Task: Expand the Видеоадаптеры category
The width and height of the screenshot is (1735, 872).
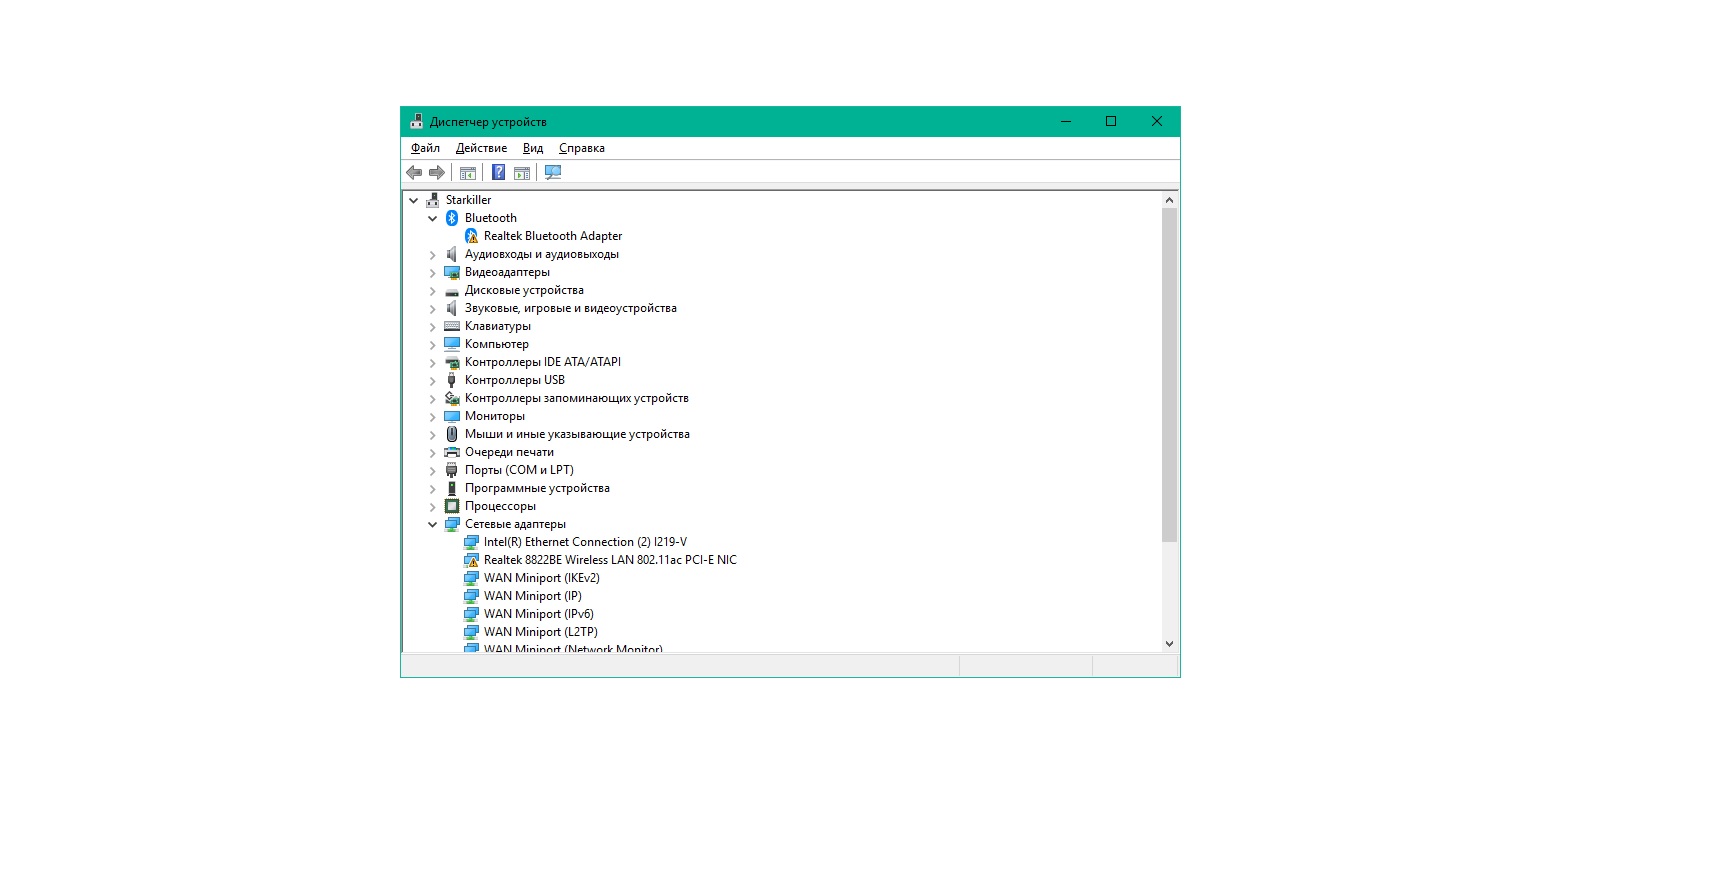Action: coord(432,273)
